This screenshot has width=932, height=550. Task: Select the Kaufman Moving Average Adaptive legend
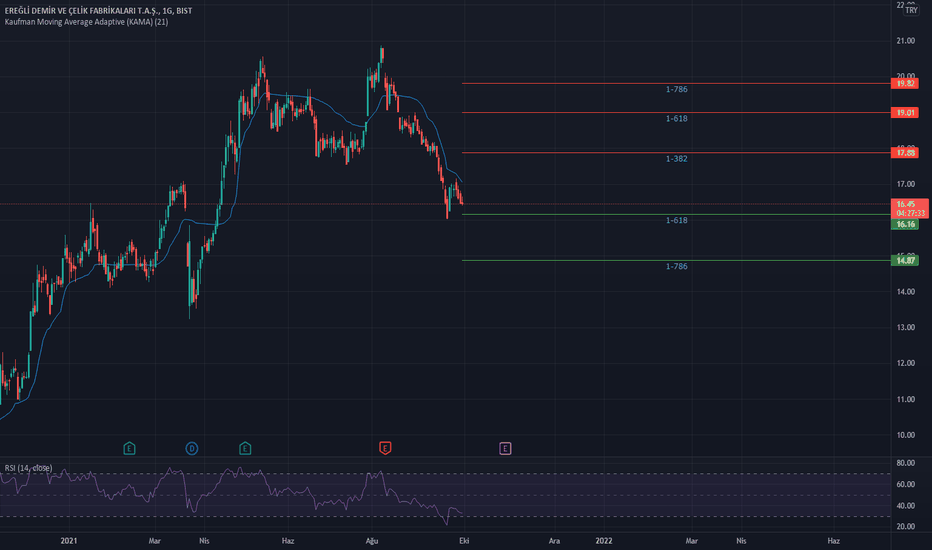pos(86,22)
